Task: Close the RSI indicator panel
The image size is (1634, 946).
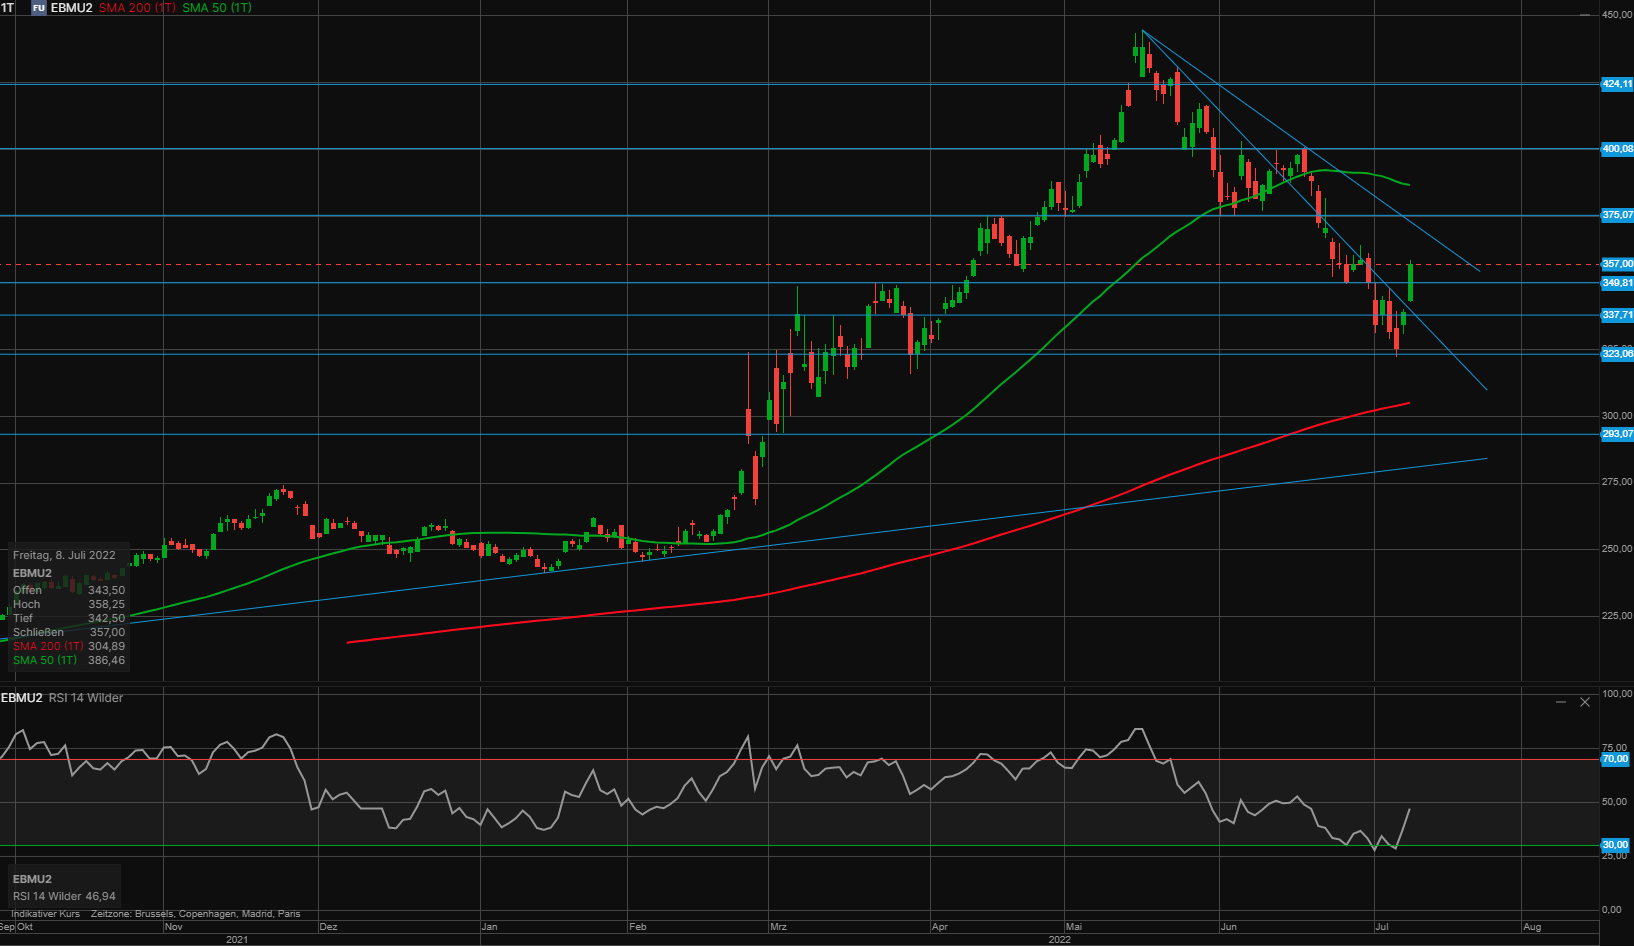Action: pos(1585,702)
